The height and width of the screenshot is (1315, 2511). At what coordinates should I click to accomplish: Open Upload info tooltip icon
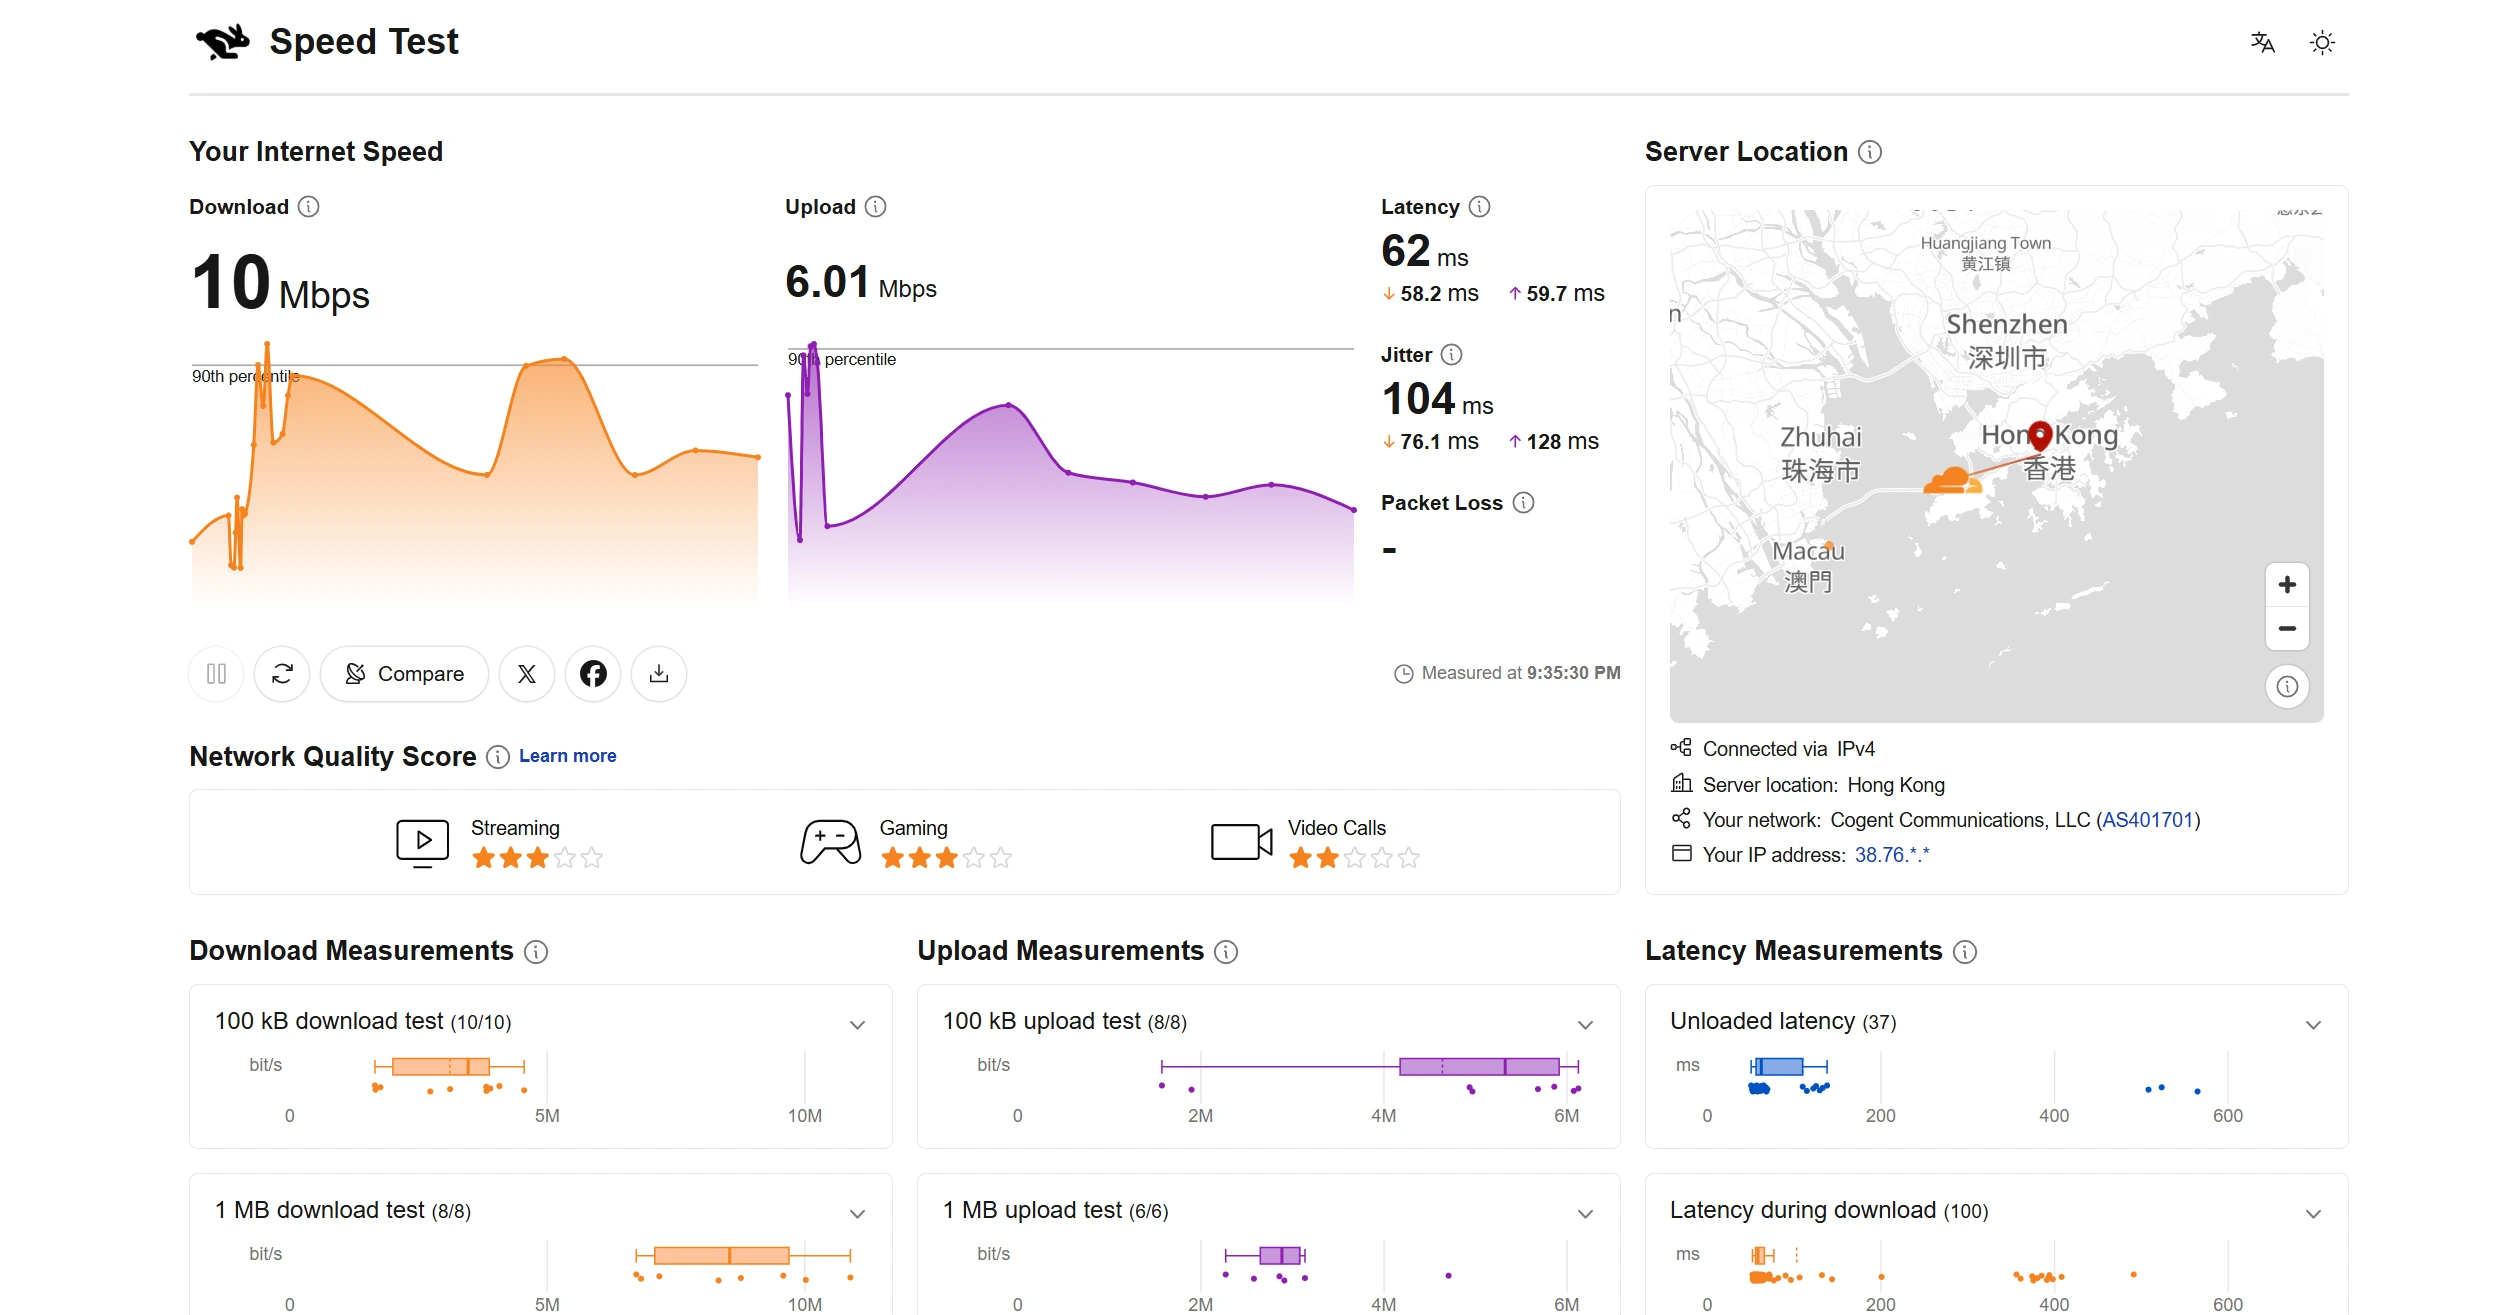876,207
